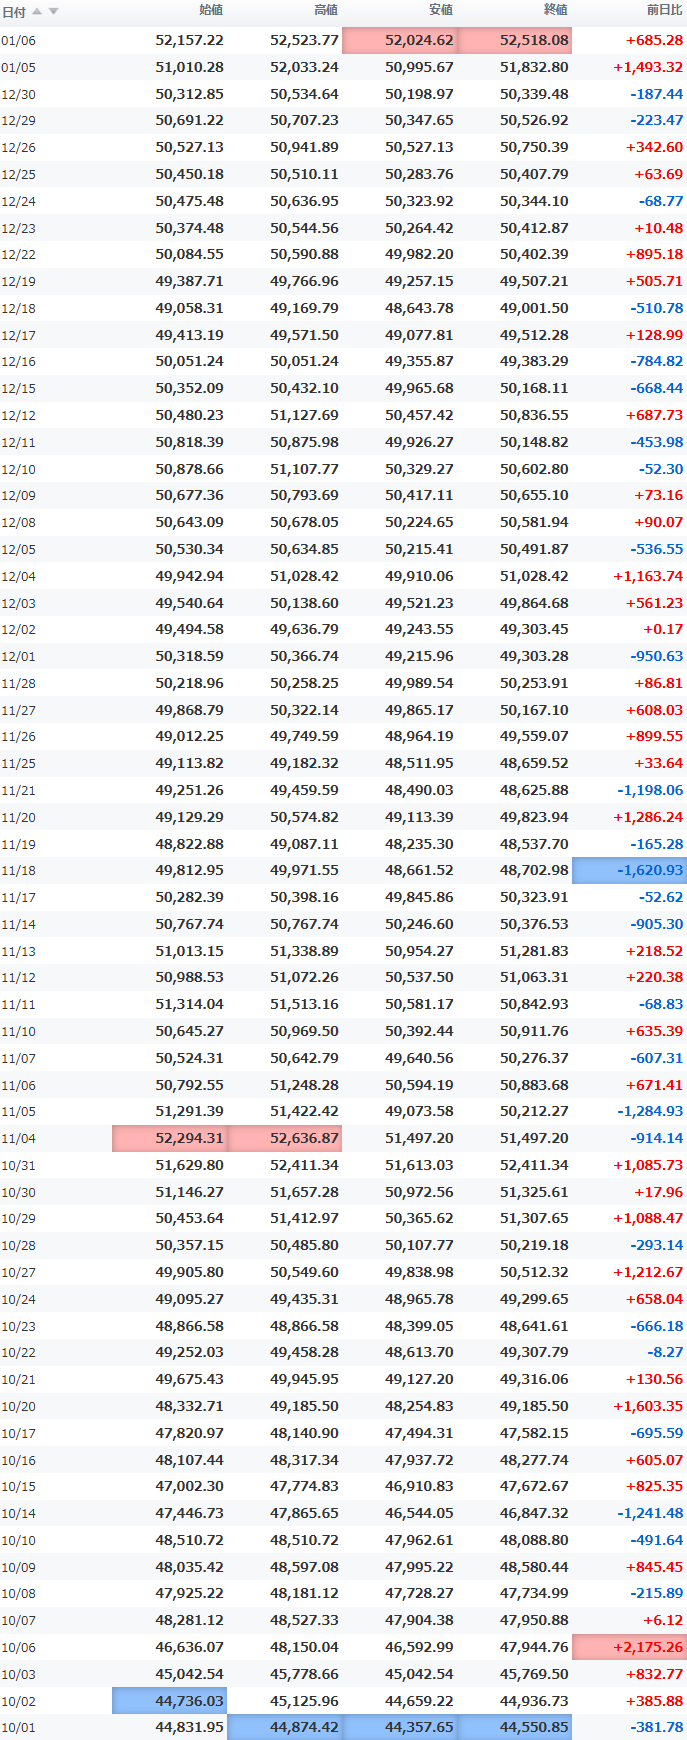Screen dimensions: 687x1740
Task: Click the open value 48,035.42
Action: [190, 1568]
